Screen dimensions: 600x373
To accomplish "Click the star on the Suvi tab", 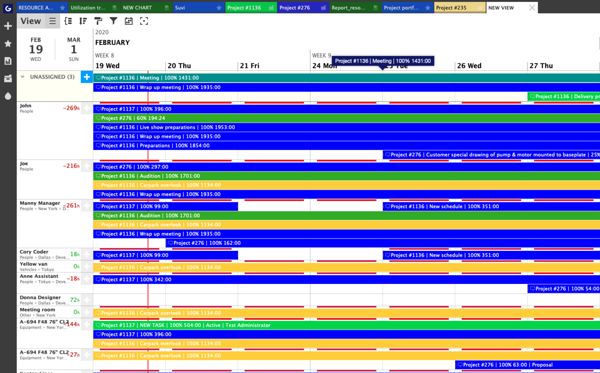I will click(x=219, y=8).
